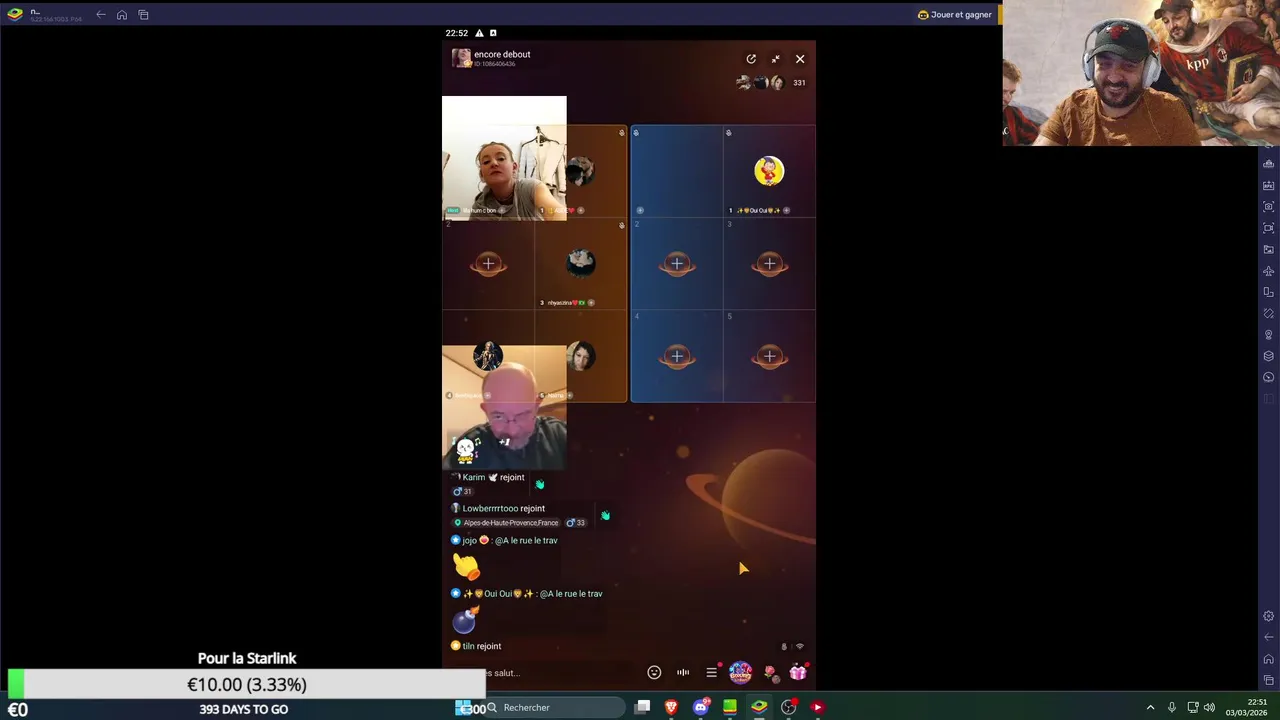Tap the audio waveform icon in chat bar

(x=683, y=672)
